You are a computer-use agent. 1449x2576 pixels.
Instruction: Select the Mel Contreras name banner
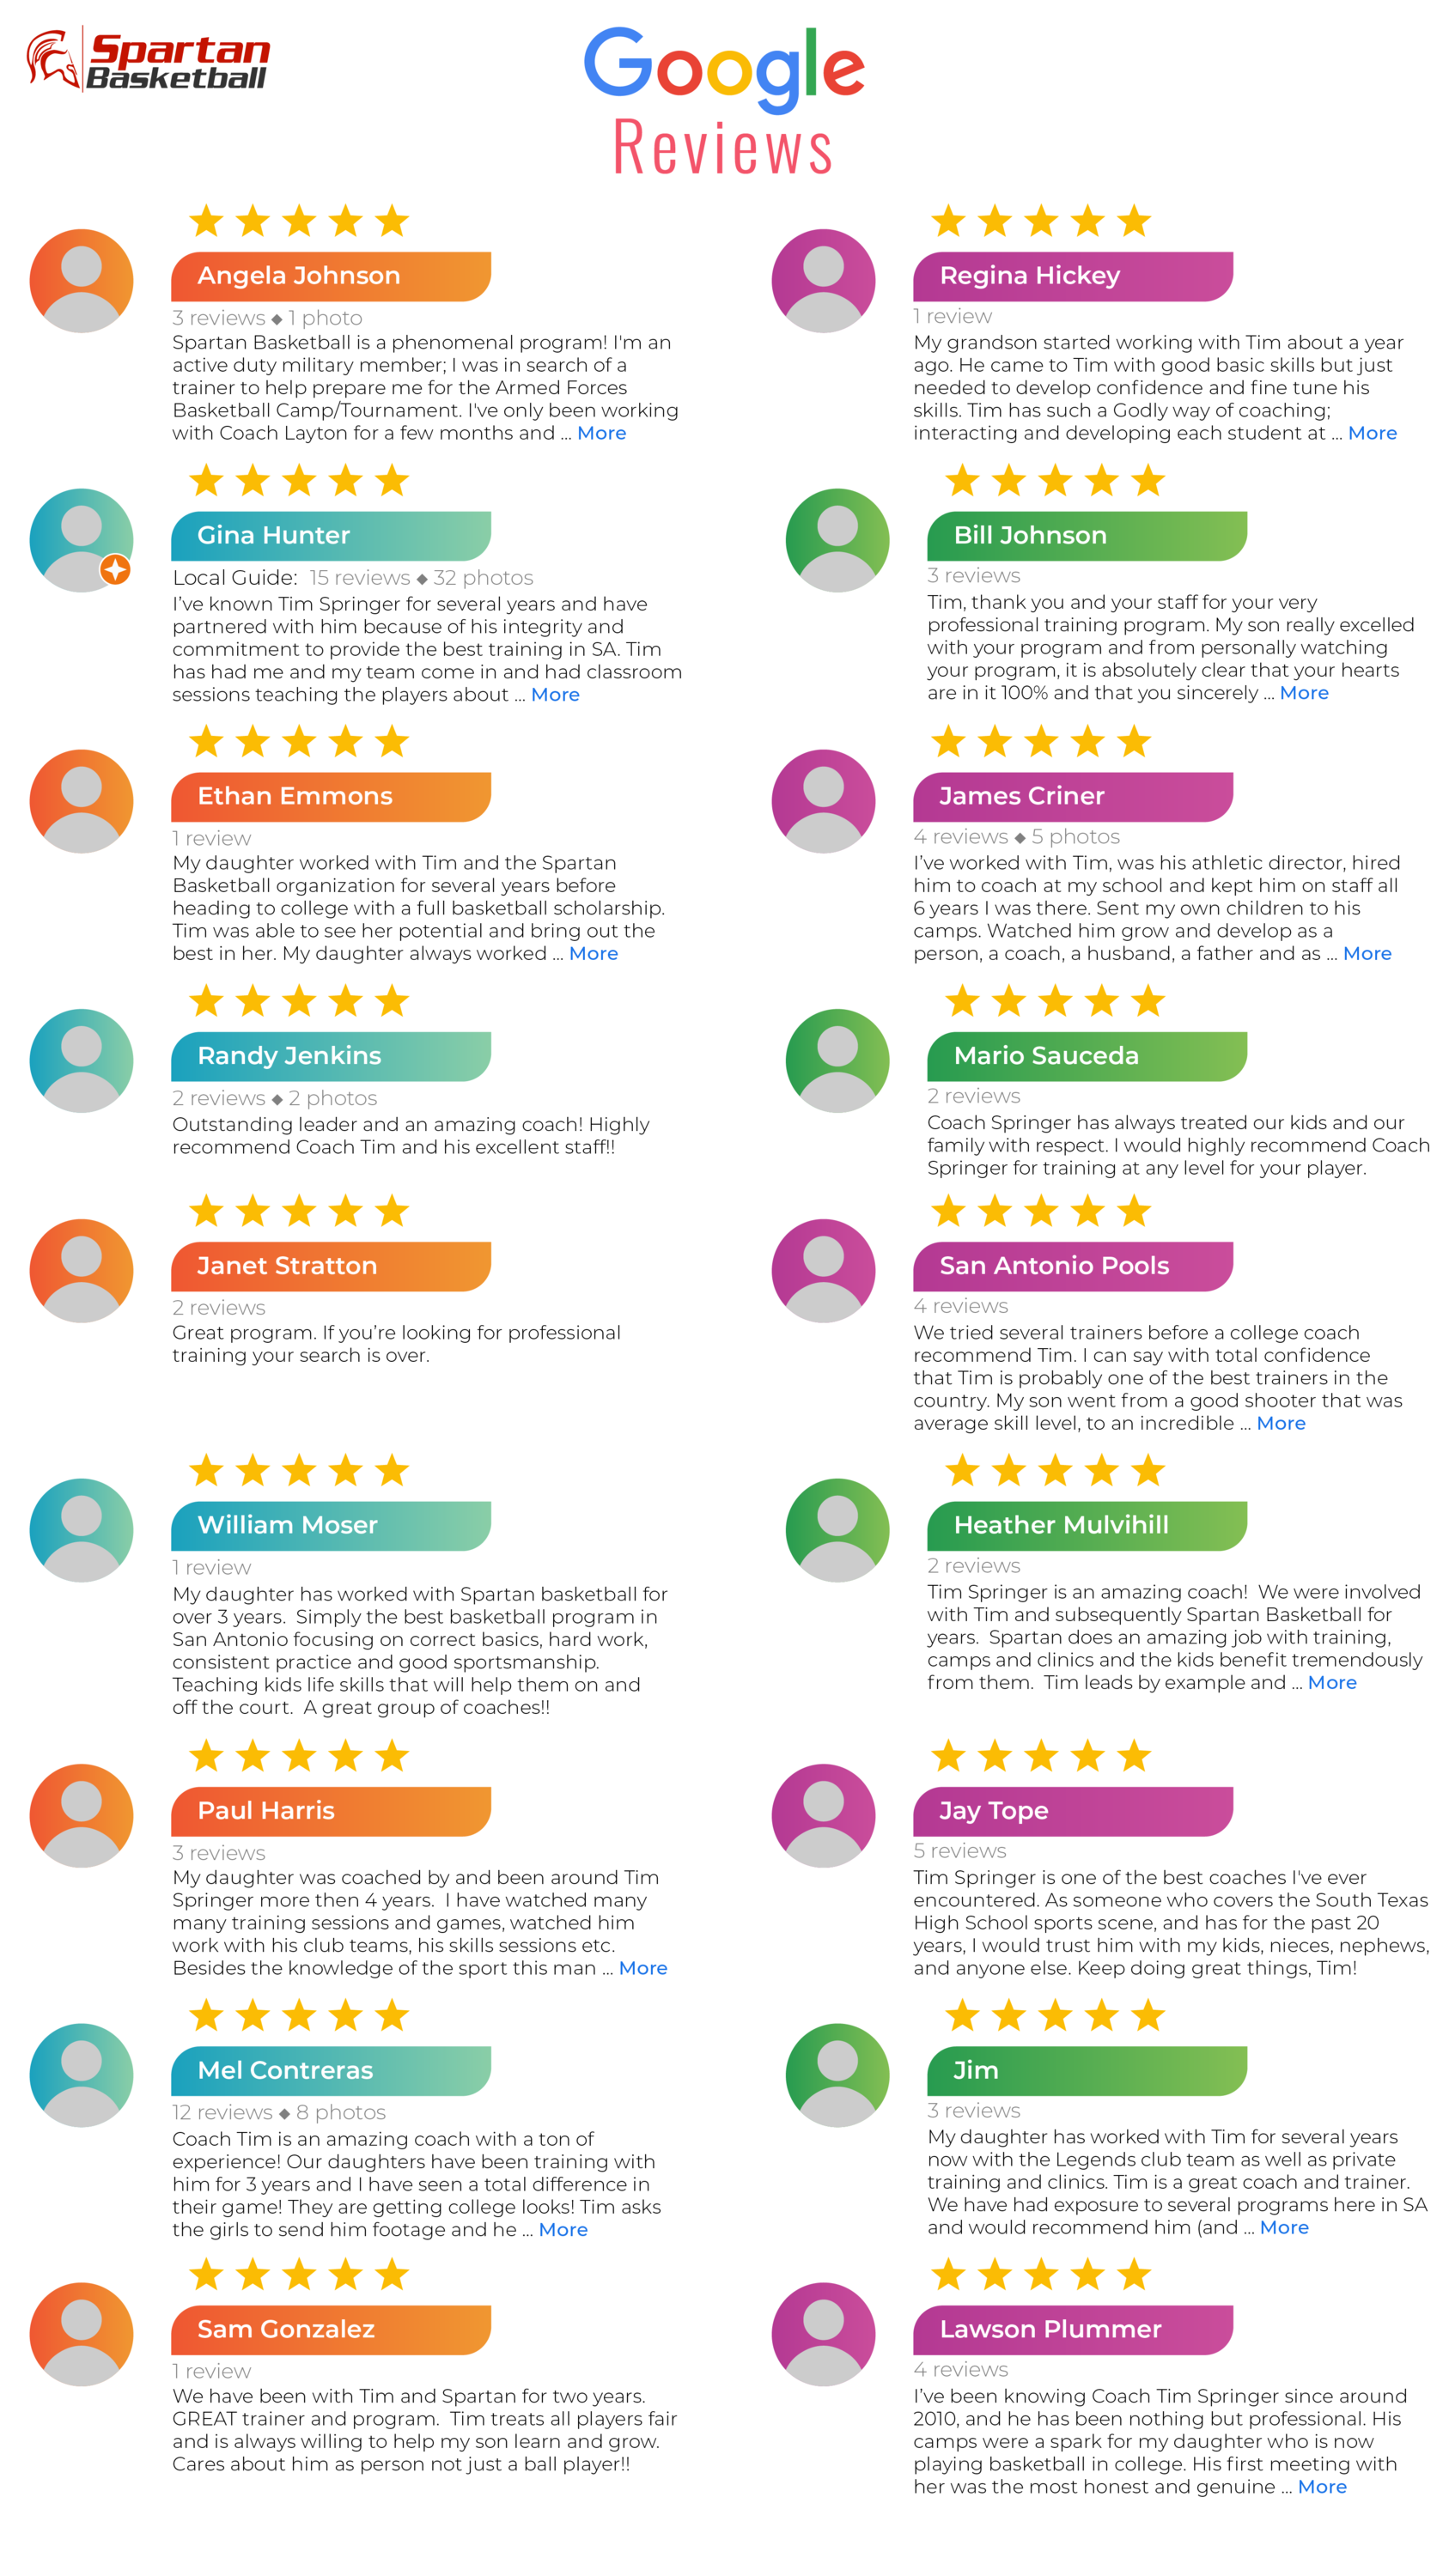[331, 2070]
